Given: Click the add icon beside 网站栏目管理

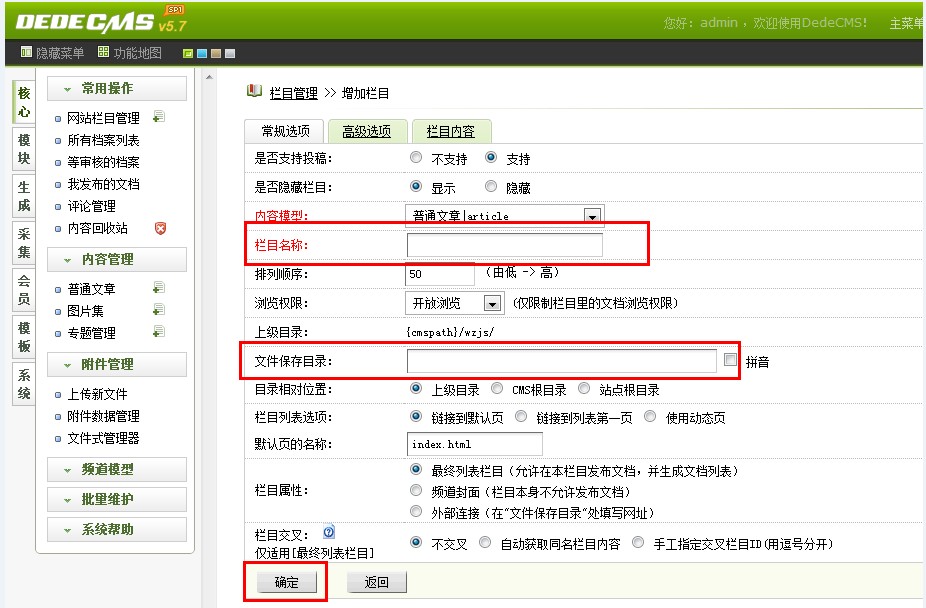Looking at the screenshot, I should pos(159,117).
